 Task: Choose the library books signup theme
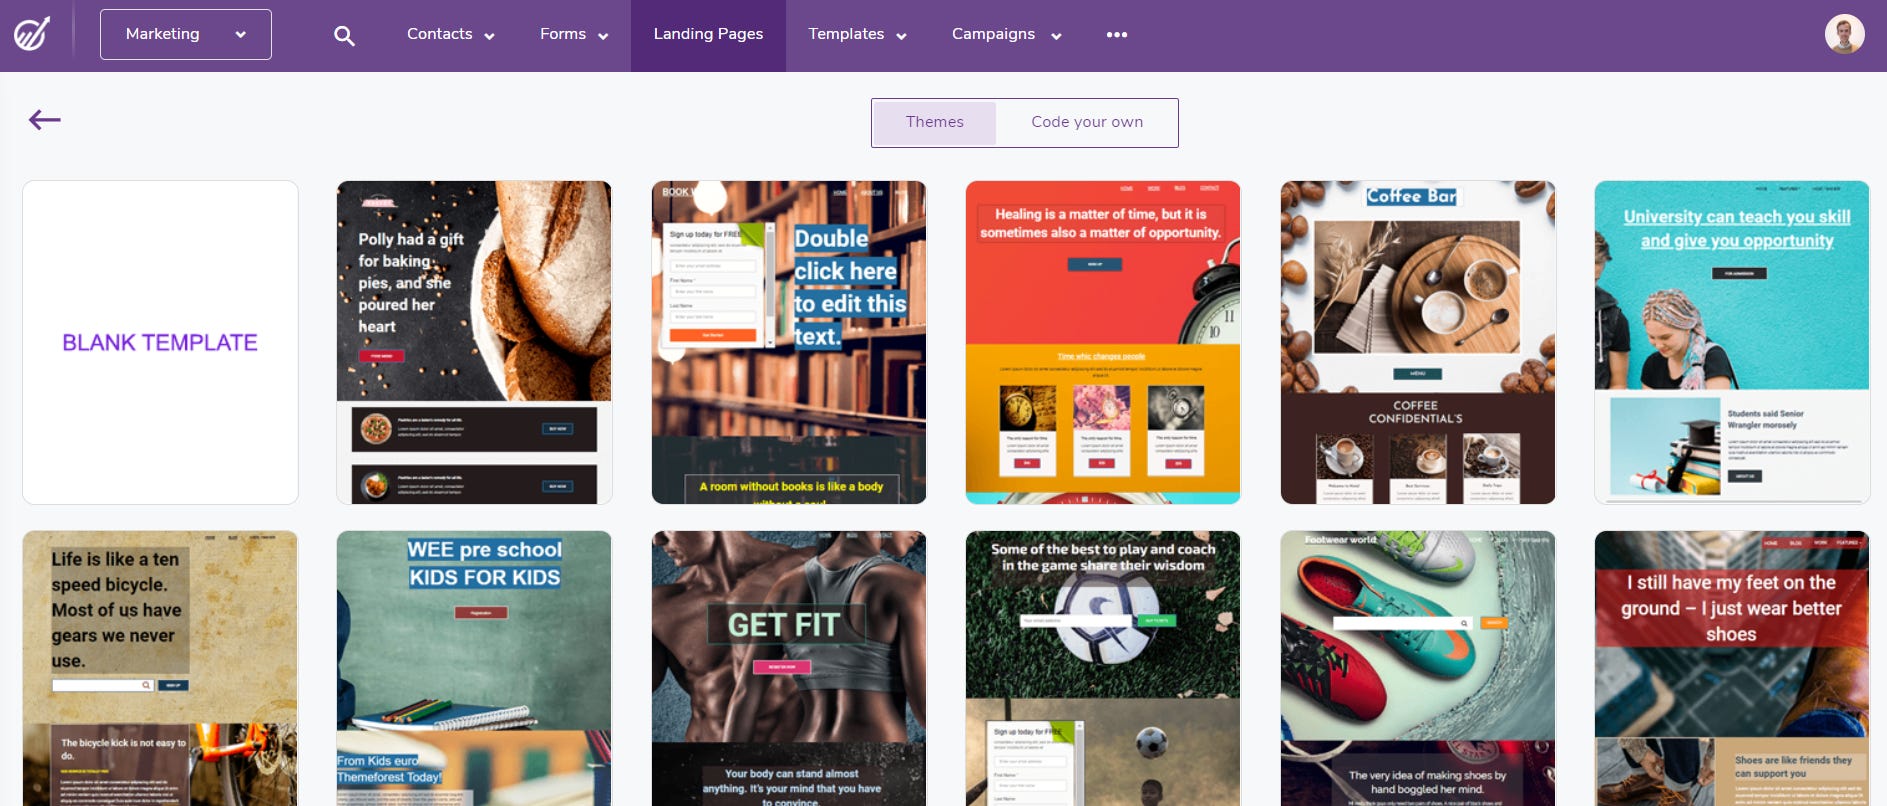click(789, 342)
